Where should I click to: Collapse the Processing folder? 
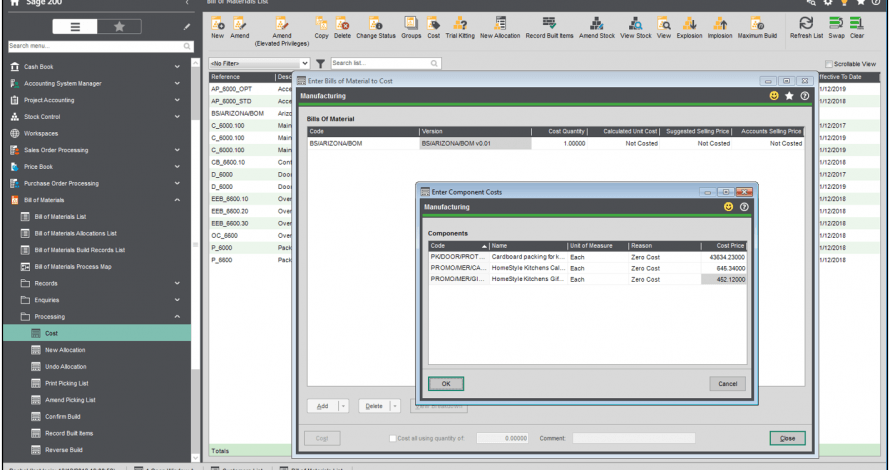(177, 317)
